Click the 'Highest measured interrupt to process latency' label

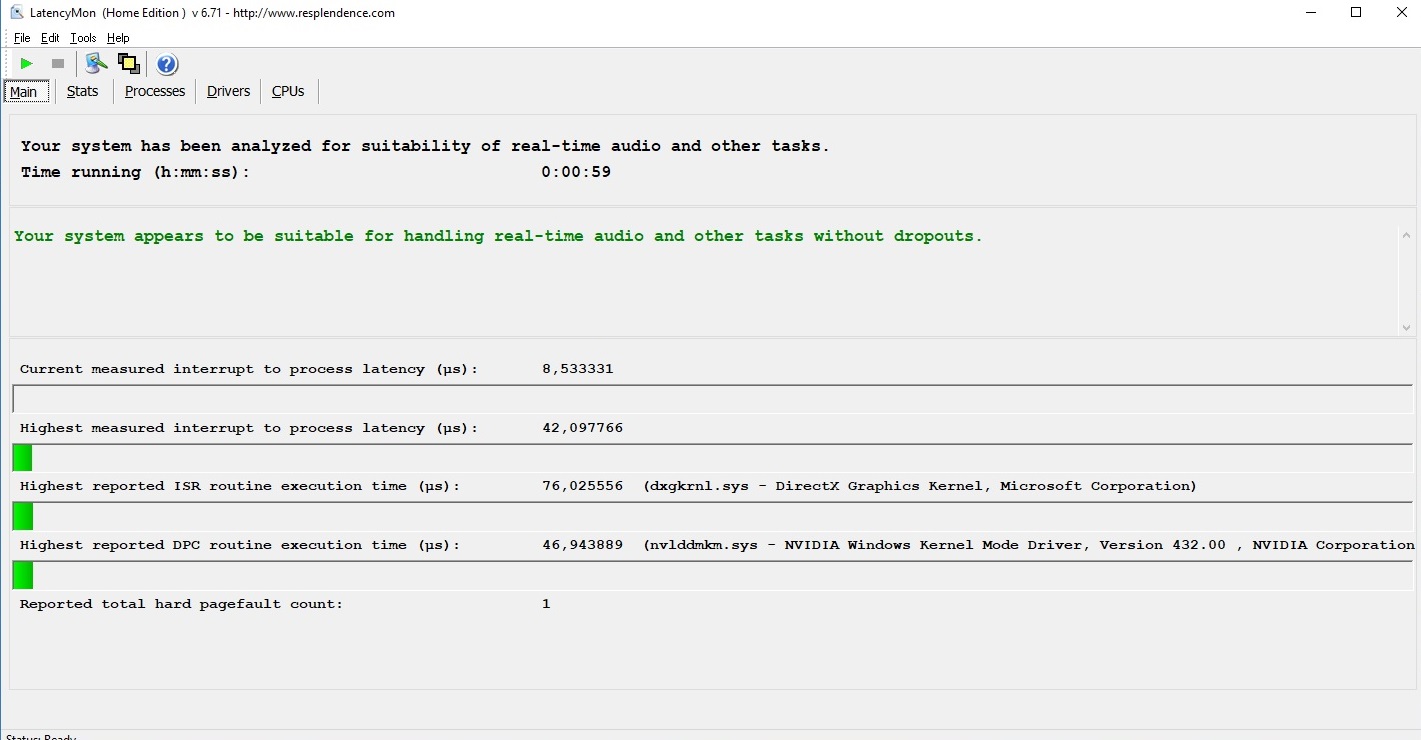(x=249, y=428)
